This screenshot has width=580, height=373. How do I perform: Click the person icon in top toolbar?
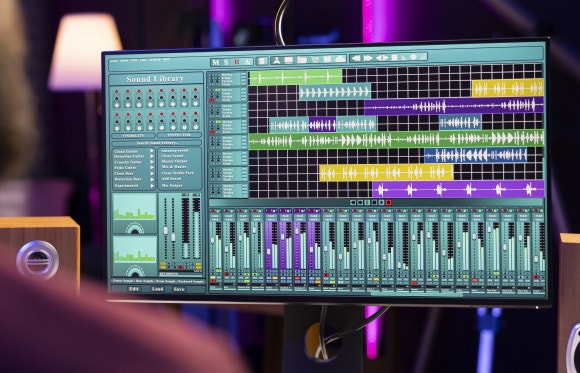pos(277,60)
